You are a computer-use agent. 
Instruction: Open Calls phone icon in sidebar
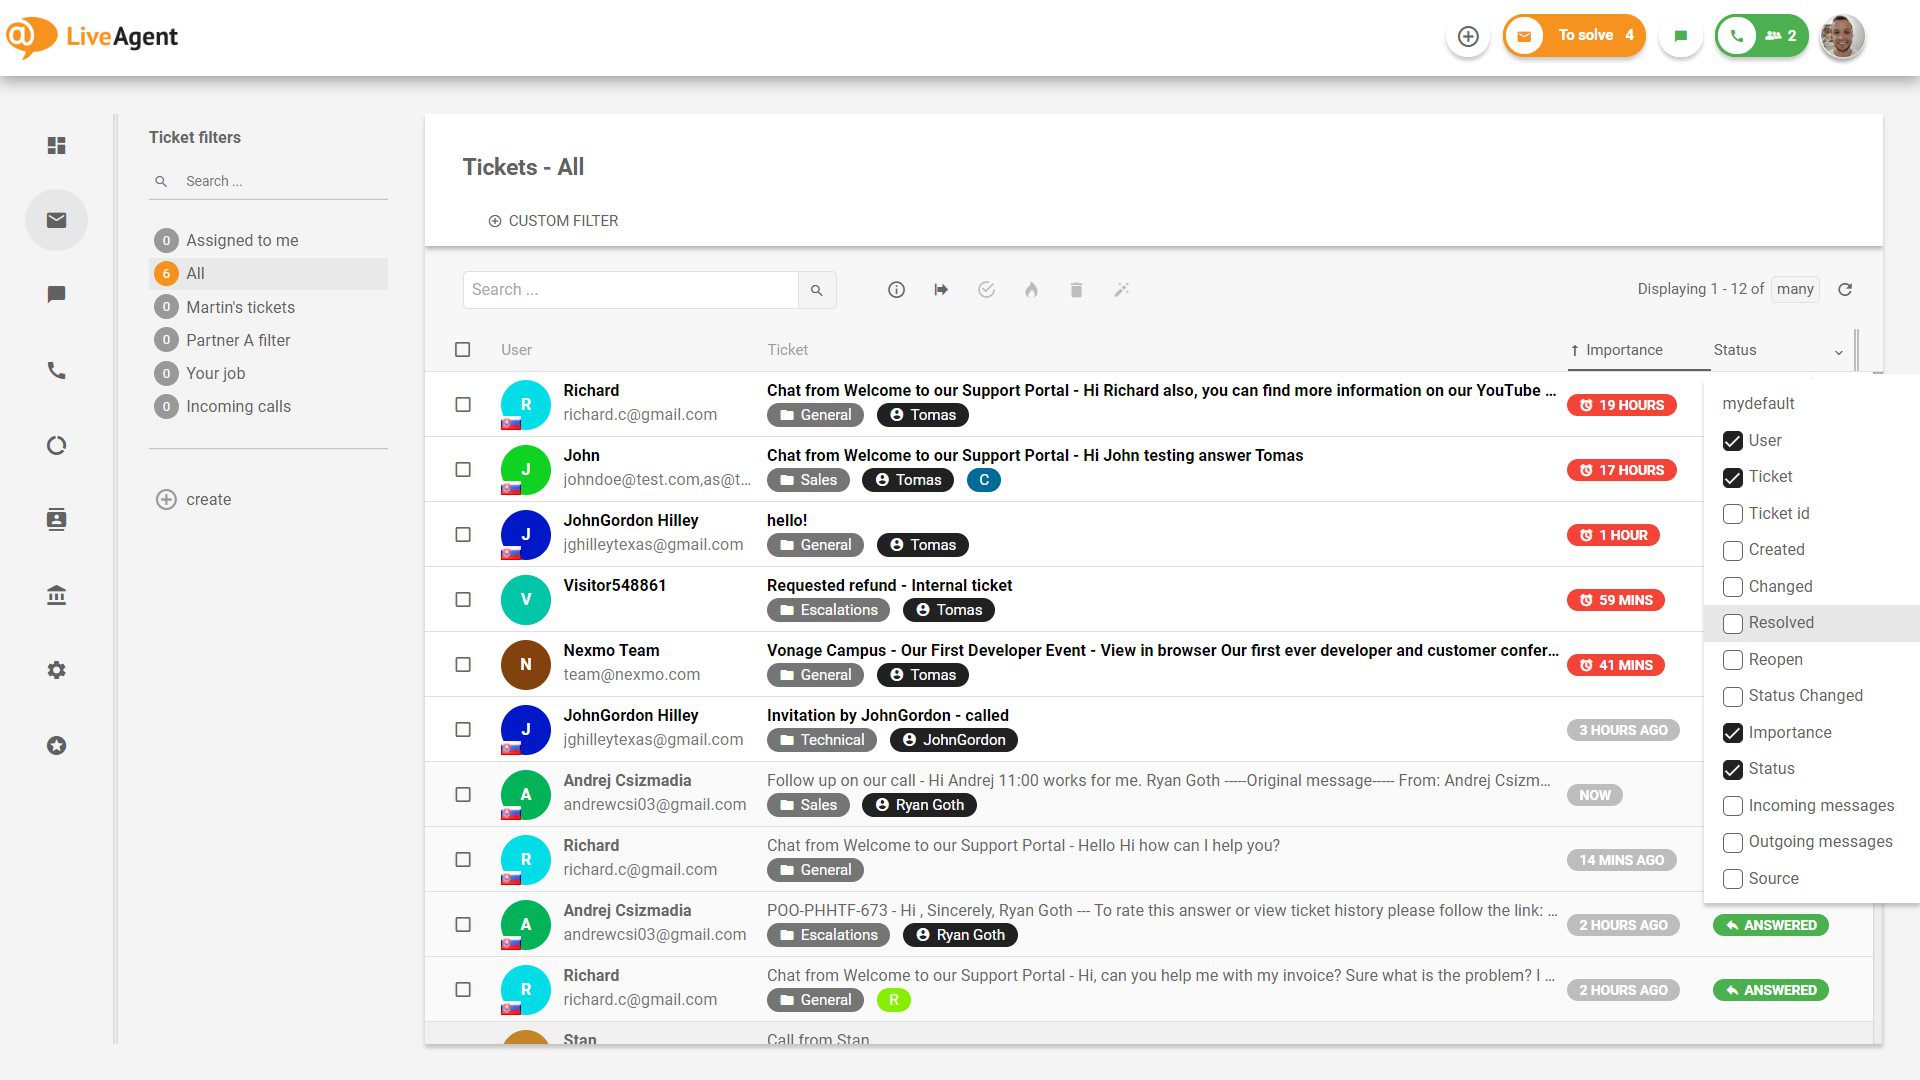pos(56,370)
